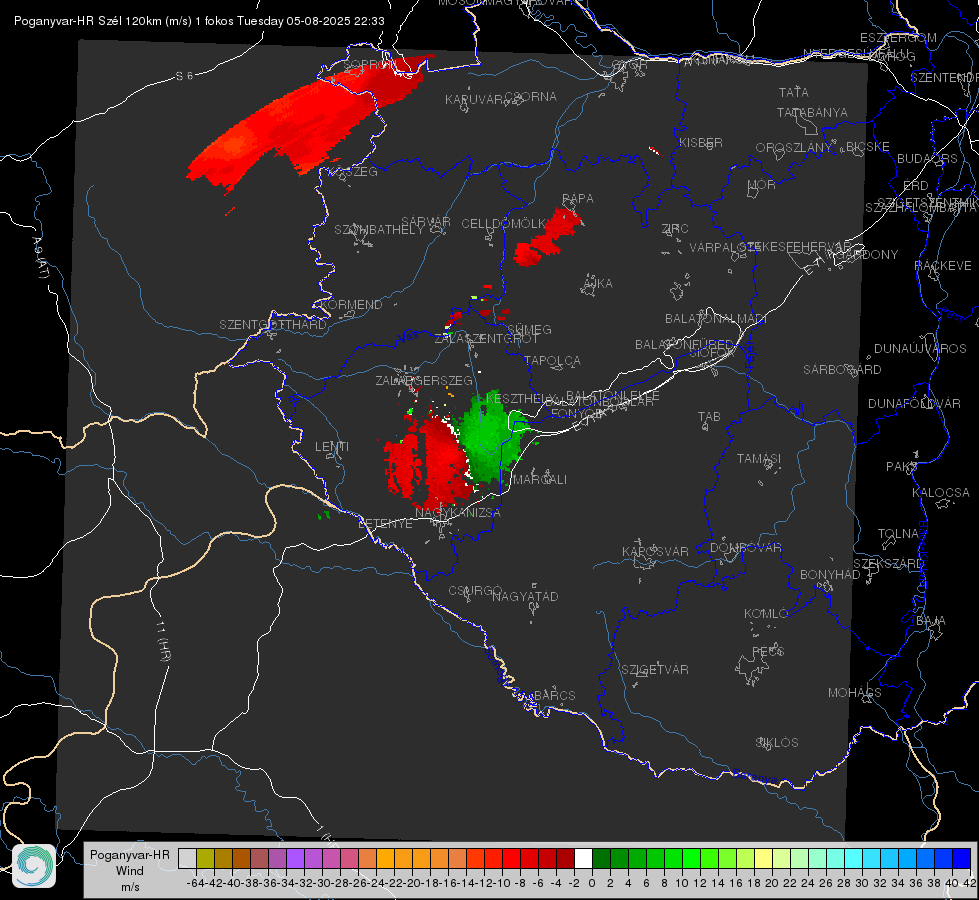This screenshot has width=979, height=900.
Task: Click the ZIRC city label
Action: [x=675, y=229]
